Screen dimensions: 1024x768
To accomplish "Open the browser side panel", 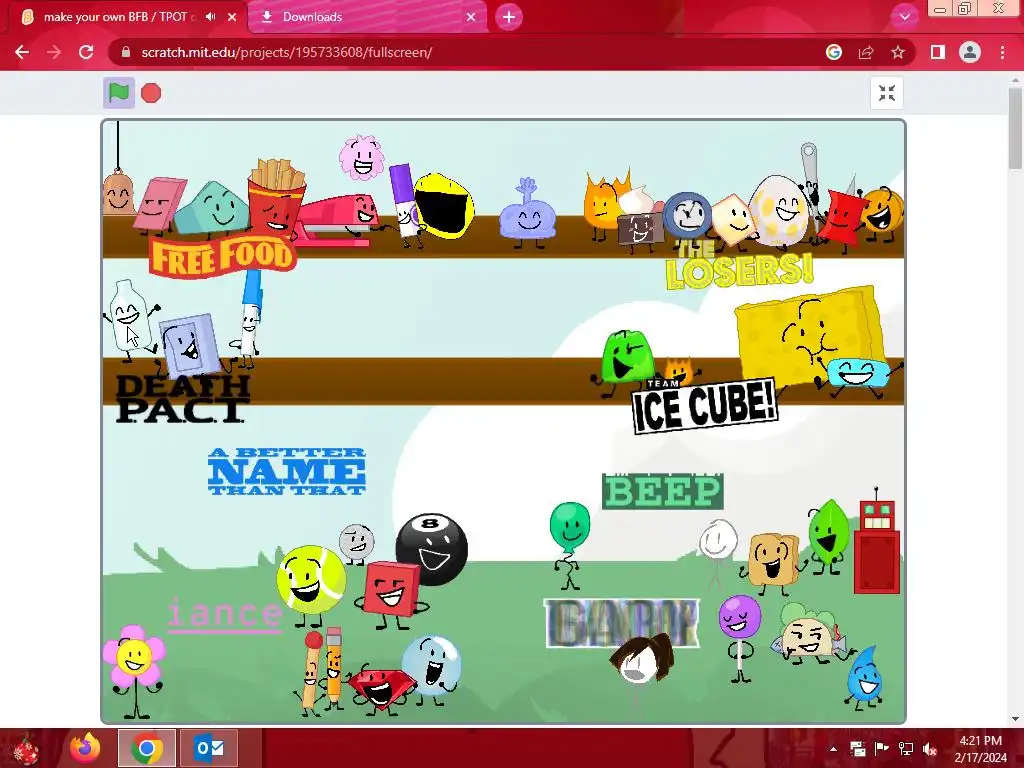I will (938, 52).
